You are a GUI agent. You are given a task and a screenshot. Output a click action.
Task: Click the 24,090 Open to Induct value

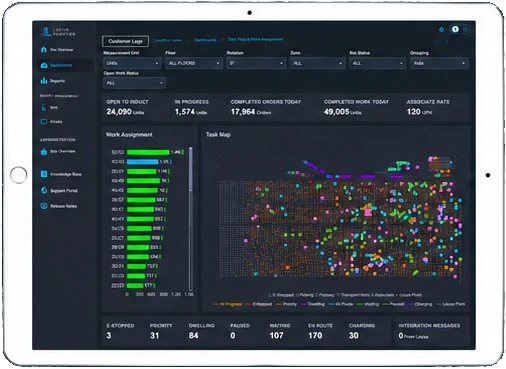119,112
